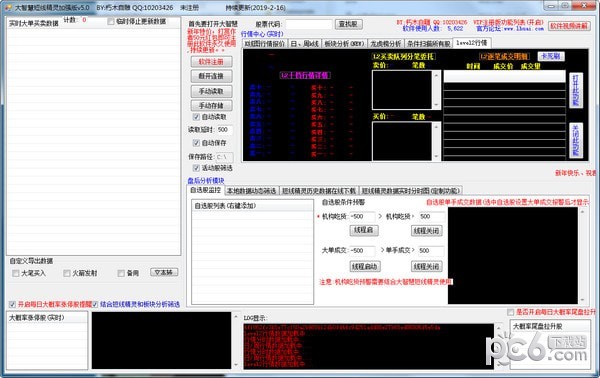Click the 软件注册 registration button

click(211, 62)
